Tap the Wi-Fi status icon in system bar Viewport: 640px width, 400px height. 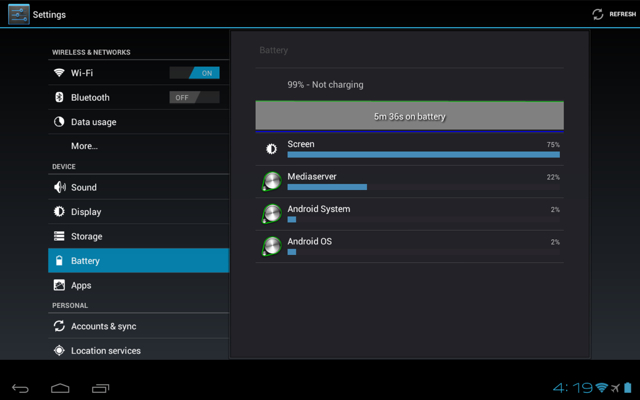click(x=602, y=387)
